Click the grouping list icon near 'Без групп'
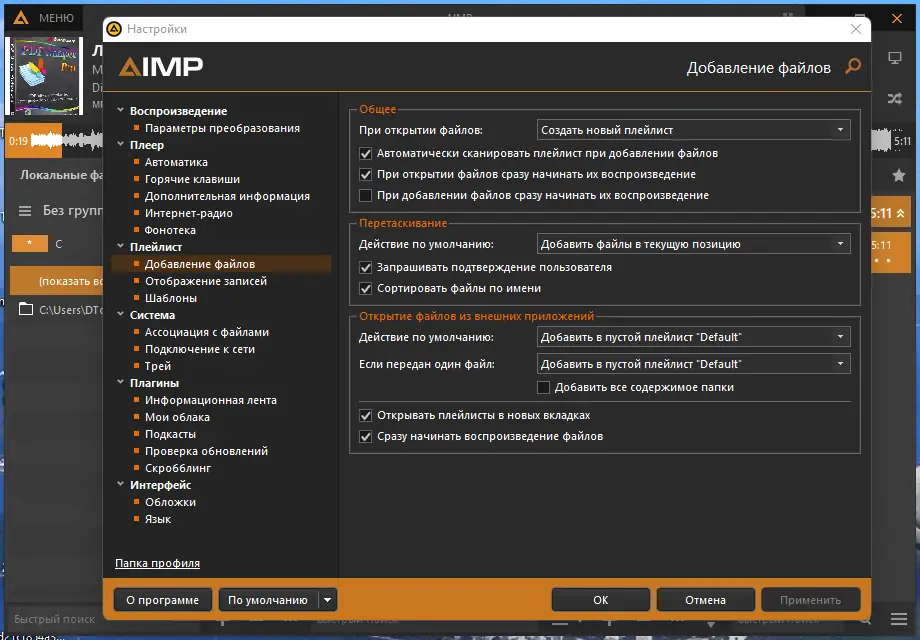 (x=25, y=210)
